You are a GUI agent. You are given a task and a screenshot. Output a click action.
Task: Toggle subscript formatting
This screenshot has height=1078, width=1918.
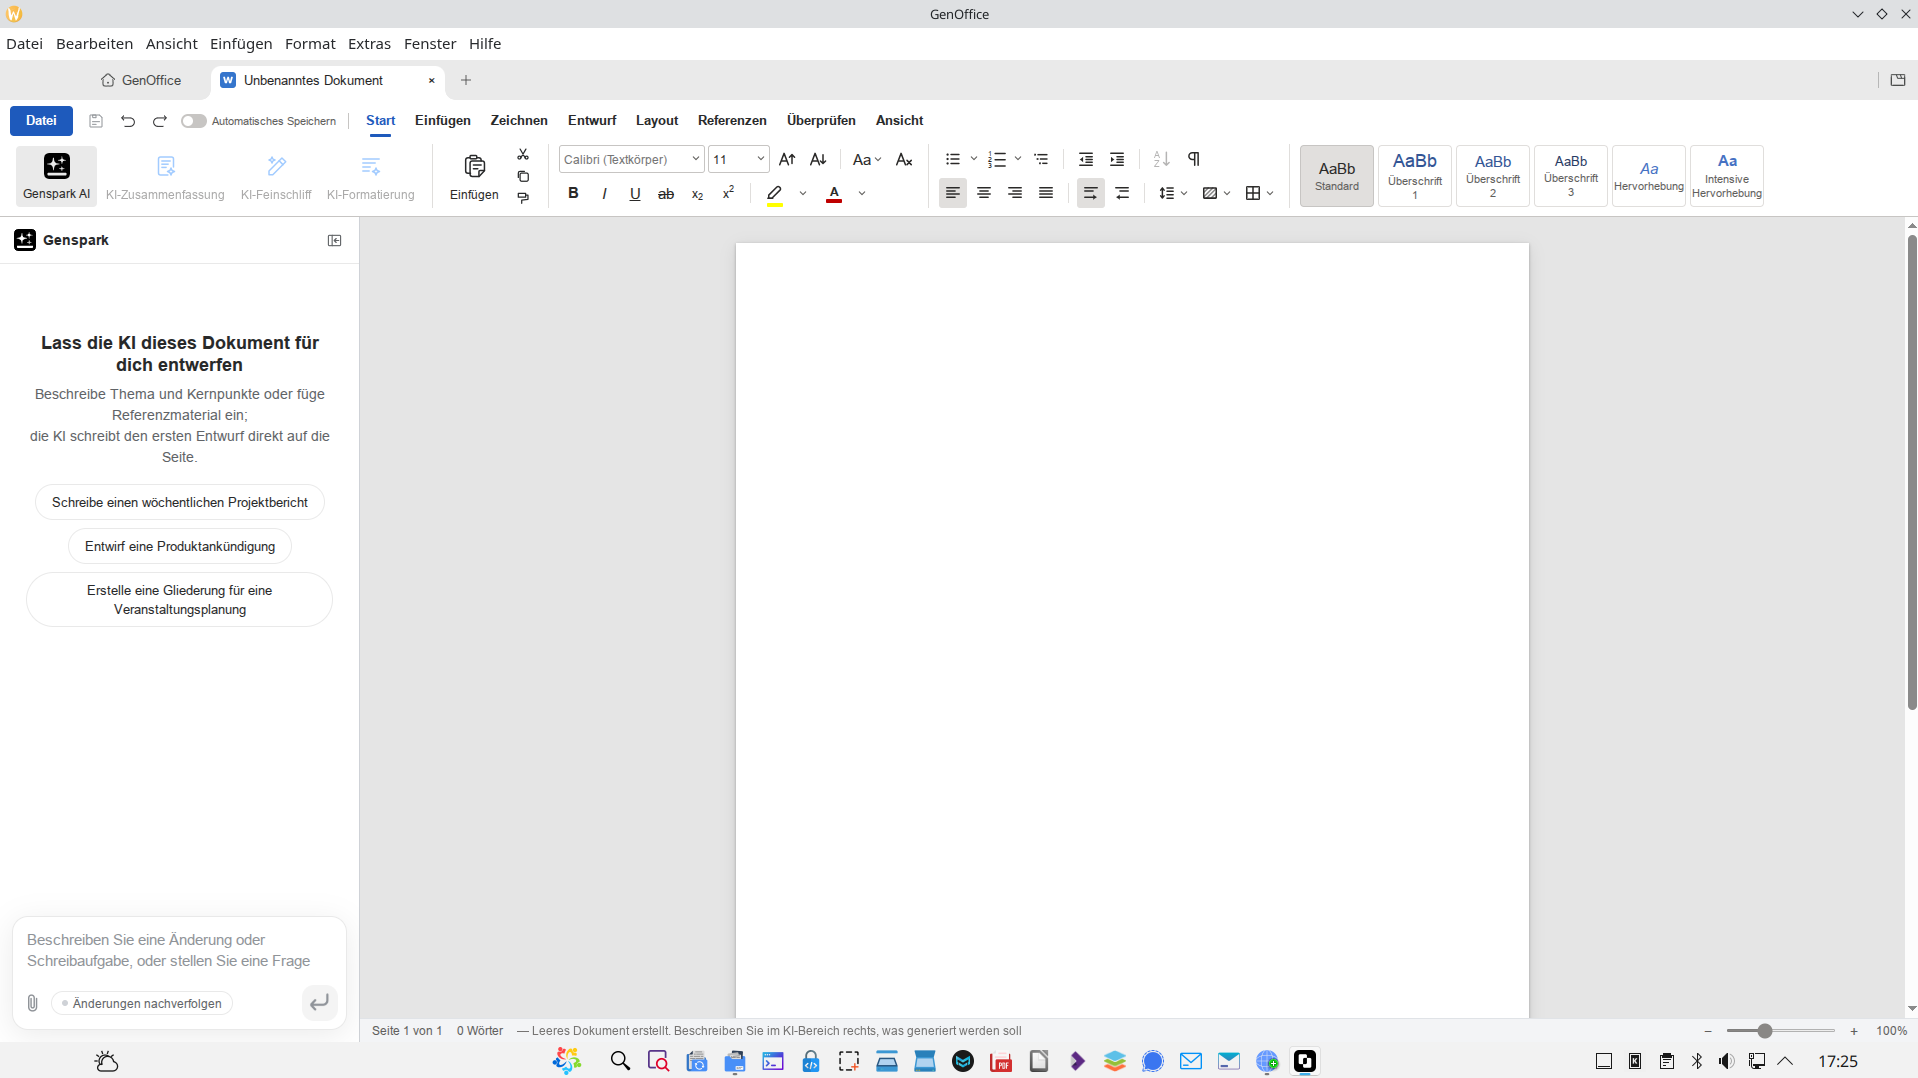tap(697, 193)
